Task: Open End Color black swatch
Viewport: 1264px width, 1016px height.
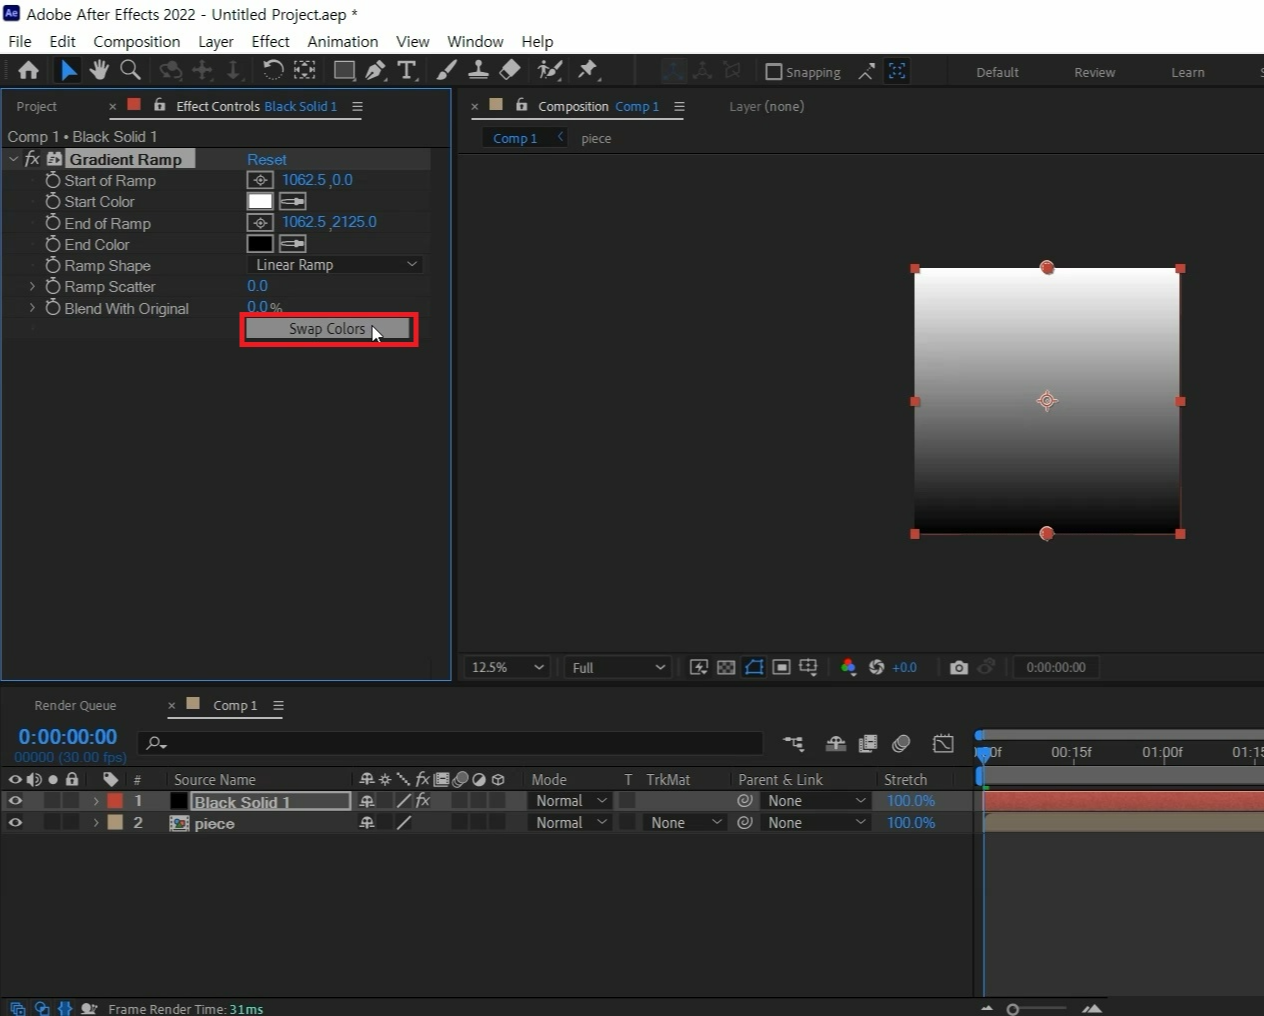Action: (x=260, y=243)
